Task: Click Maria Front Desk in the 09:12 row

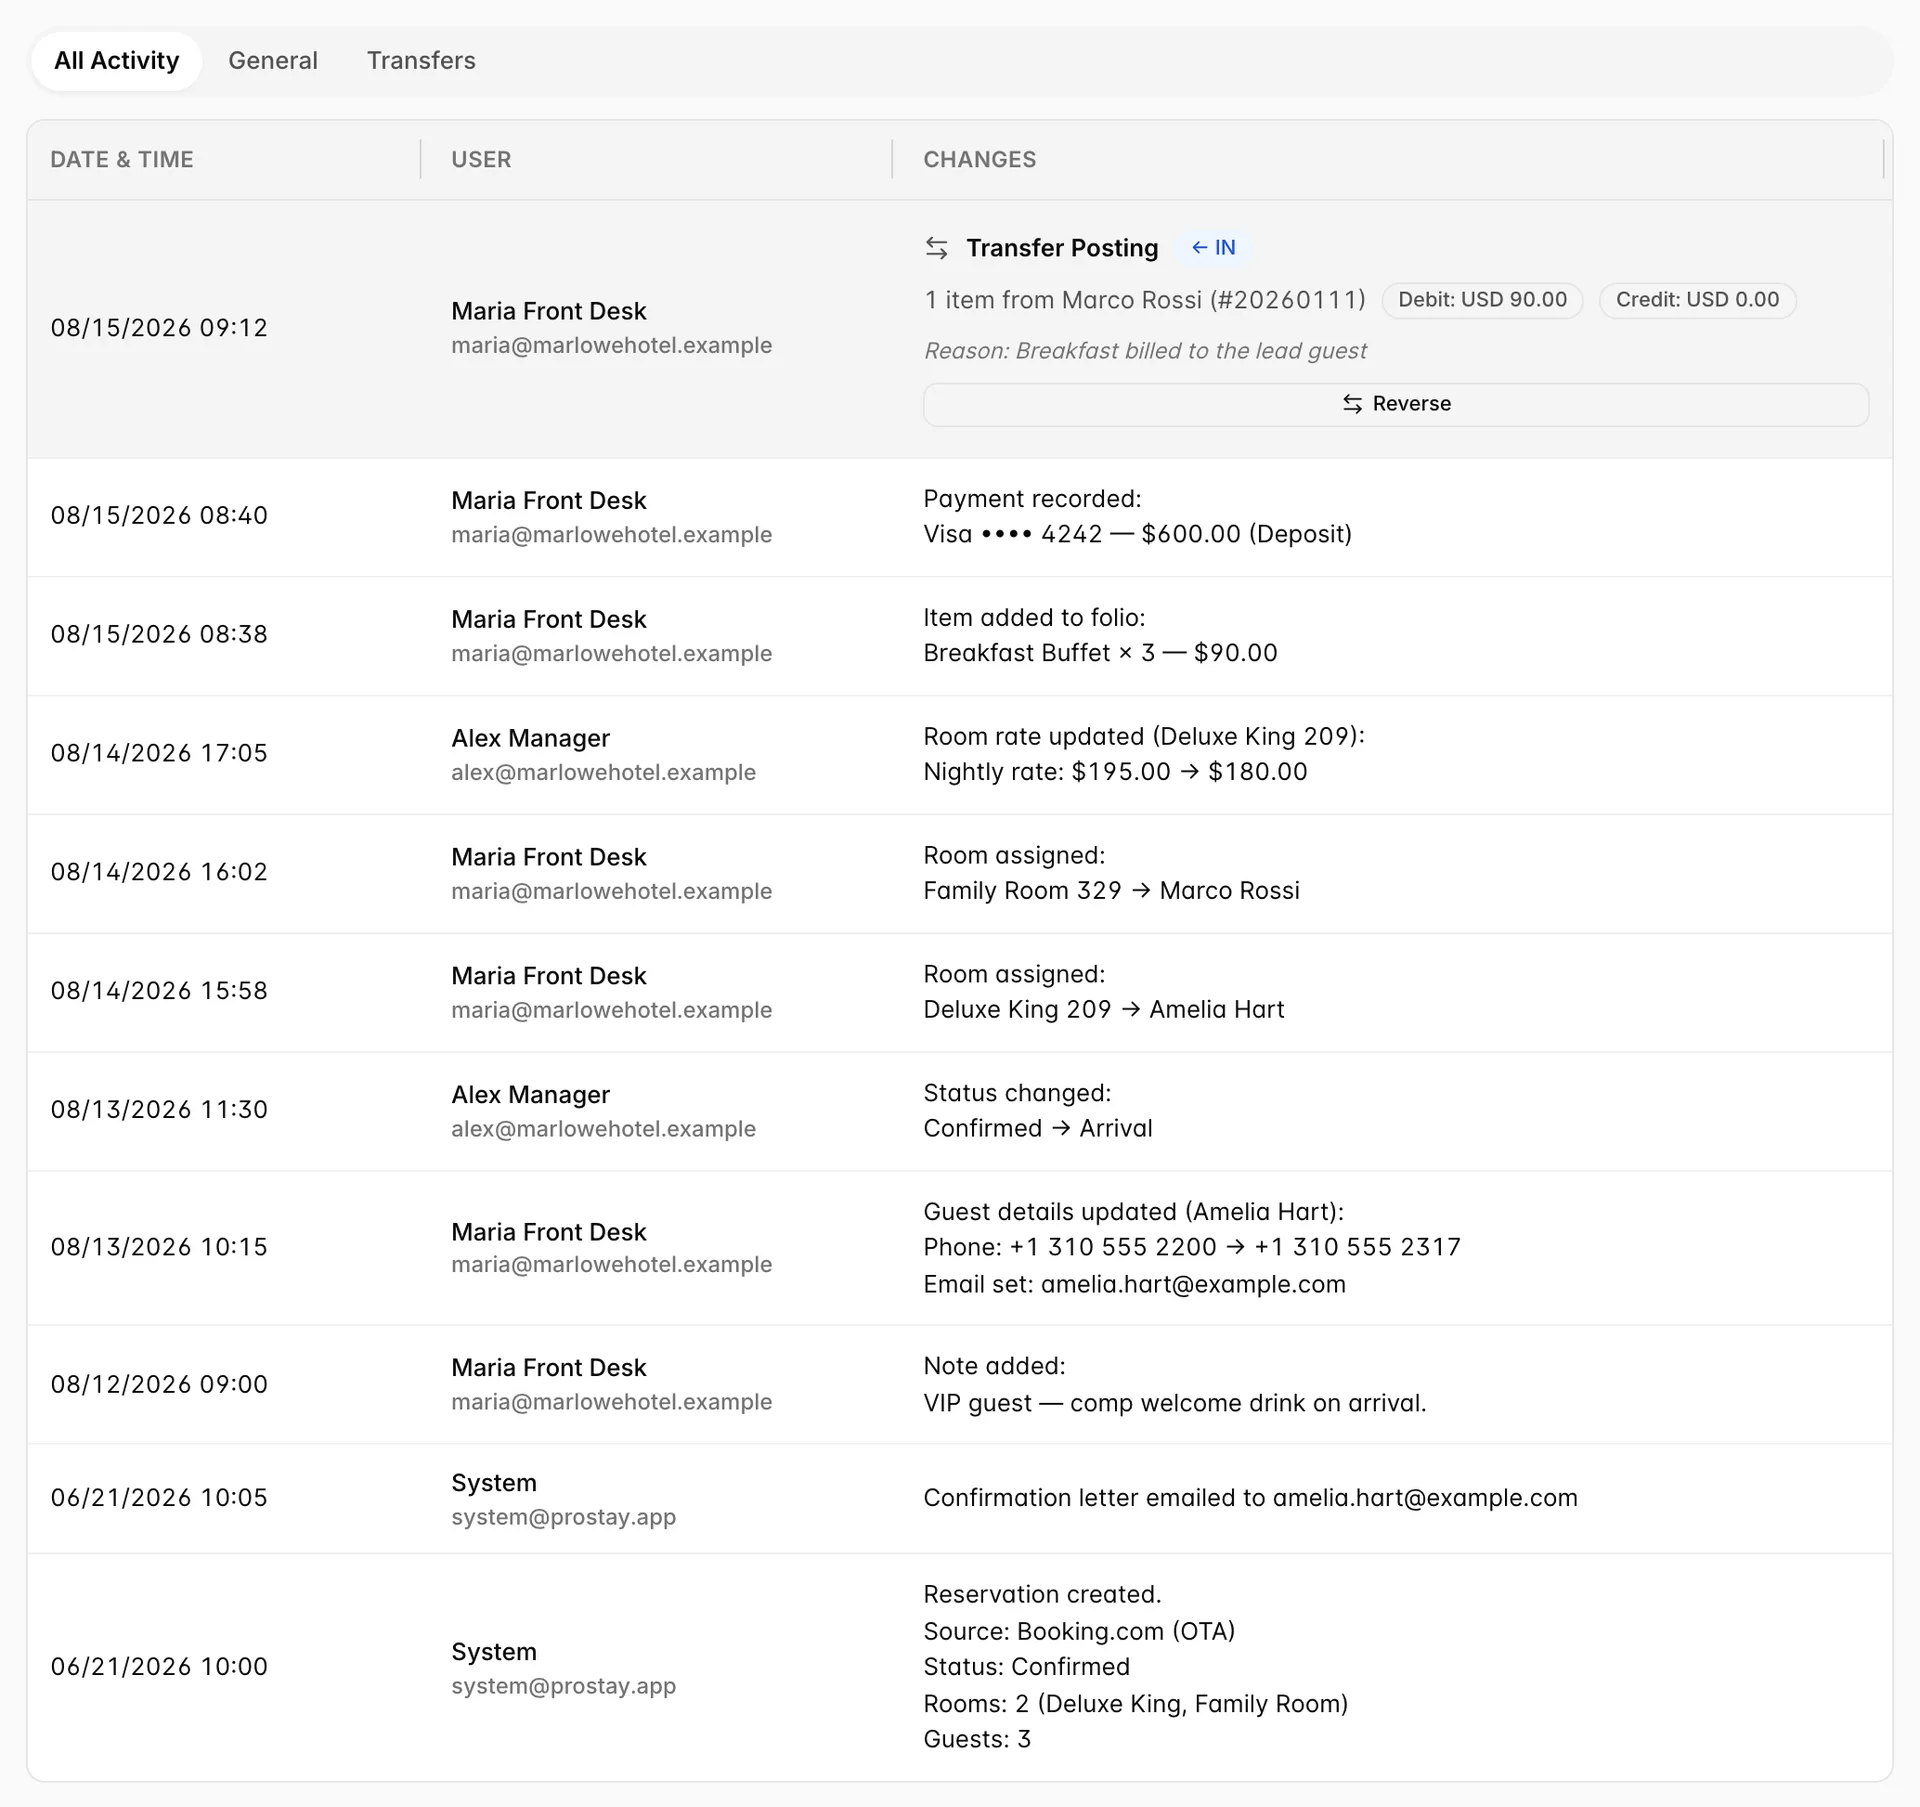Action: (548, 311)
